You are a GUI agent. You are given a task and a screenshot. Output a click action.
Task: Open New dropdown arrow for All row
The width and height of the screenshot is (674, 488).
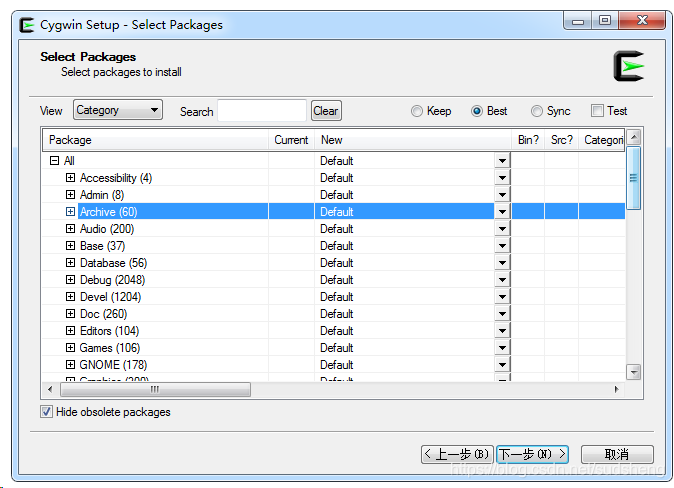502,161
